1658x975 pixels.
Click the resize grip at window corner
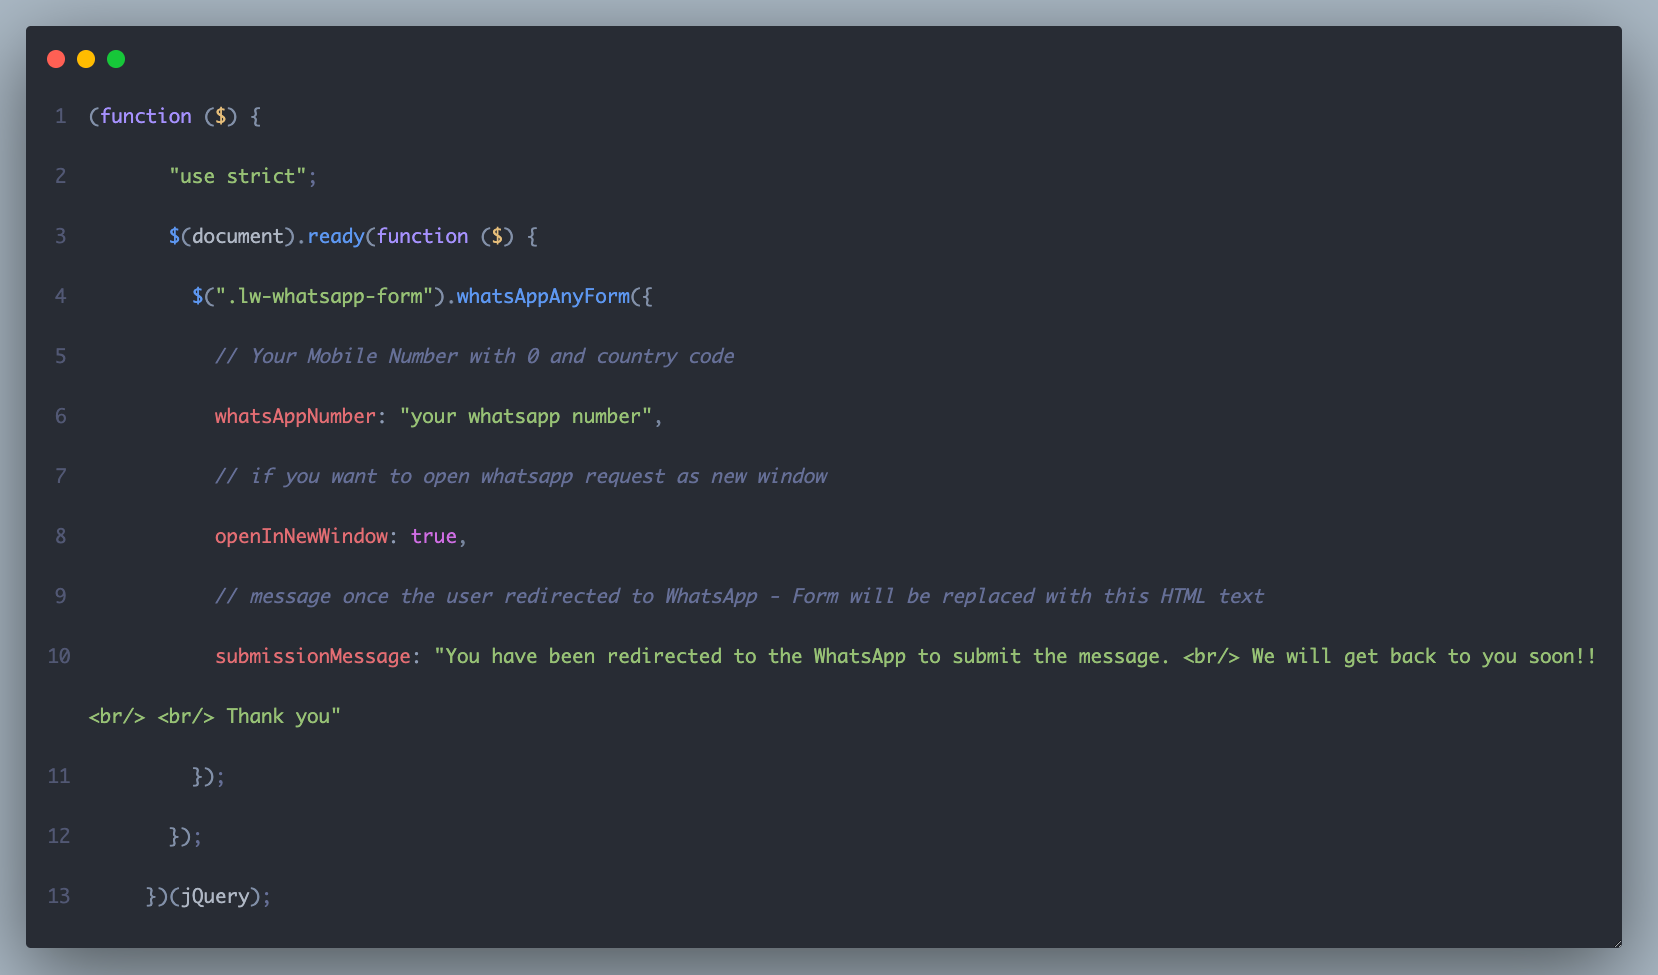pyautogui.click(x=1616, y=942)
